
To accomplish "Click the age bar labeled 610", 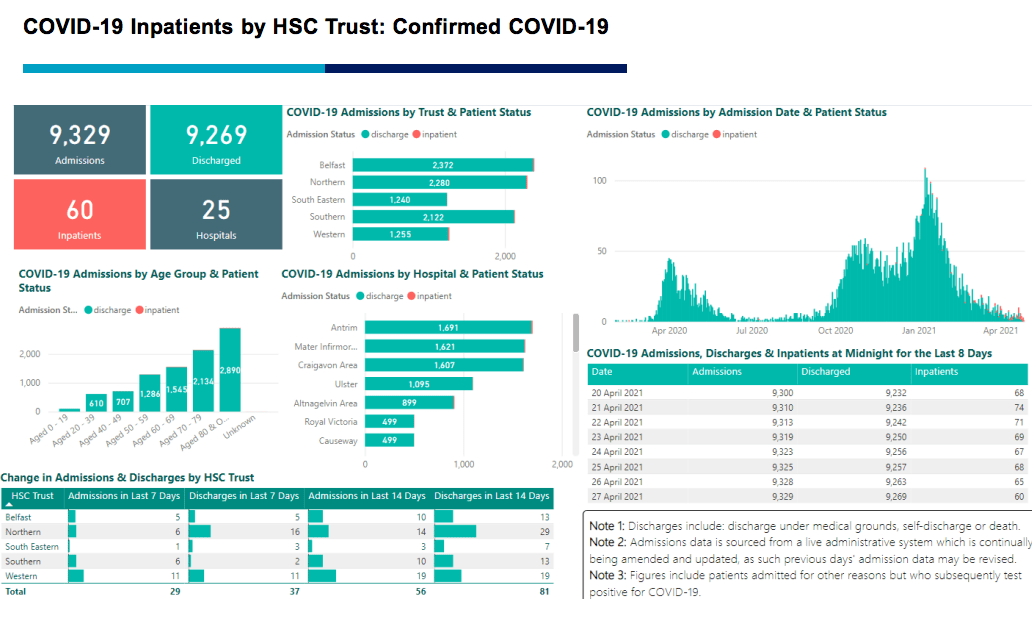I will pyautogui.click(x=96, y=403).
